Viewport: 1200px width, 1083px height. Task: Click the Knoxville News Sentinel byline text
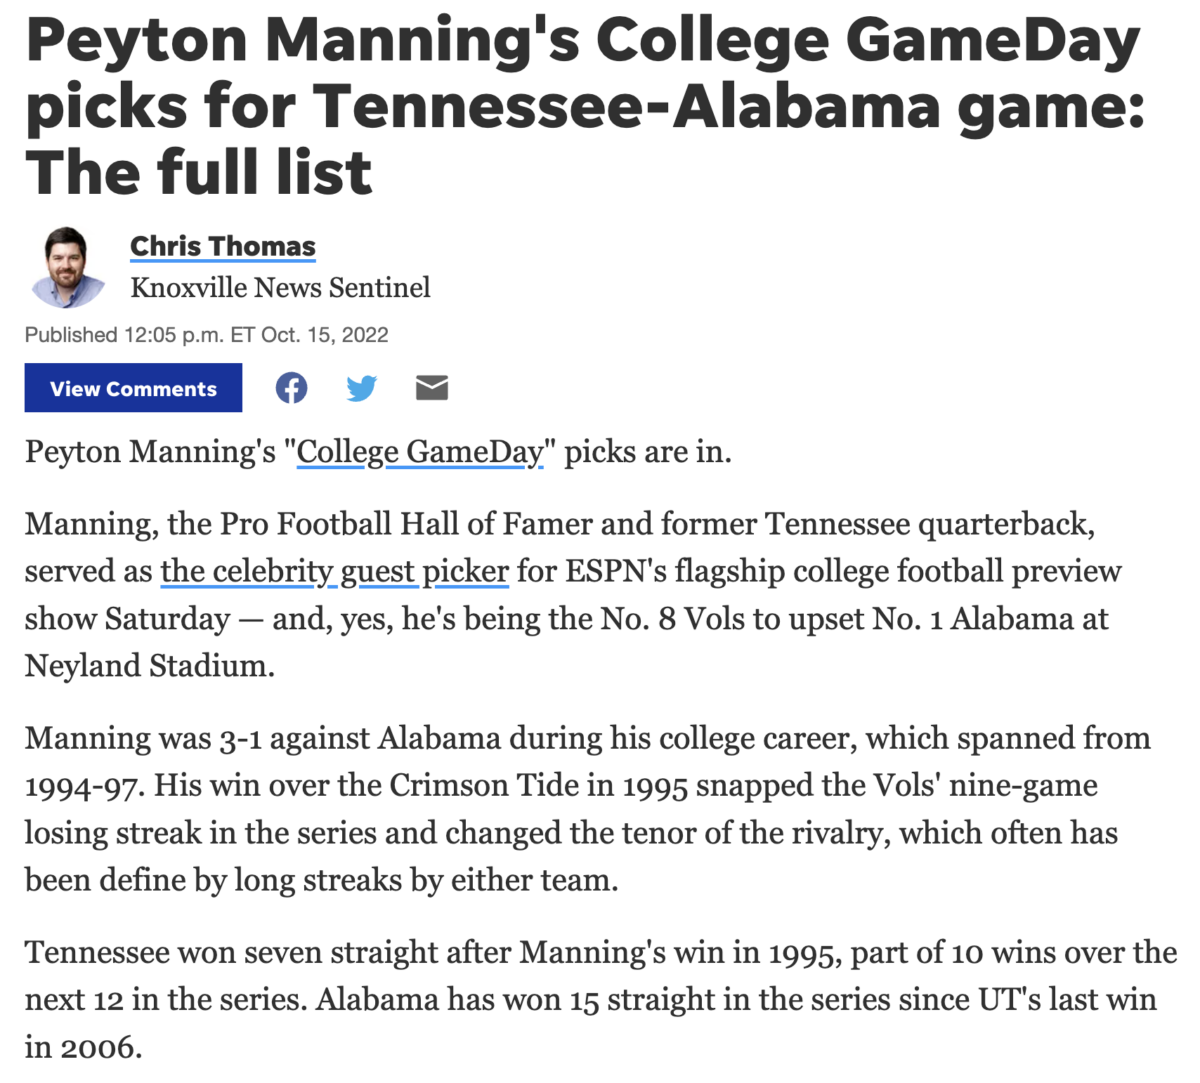pyautogui.click(x=280, y=288)
